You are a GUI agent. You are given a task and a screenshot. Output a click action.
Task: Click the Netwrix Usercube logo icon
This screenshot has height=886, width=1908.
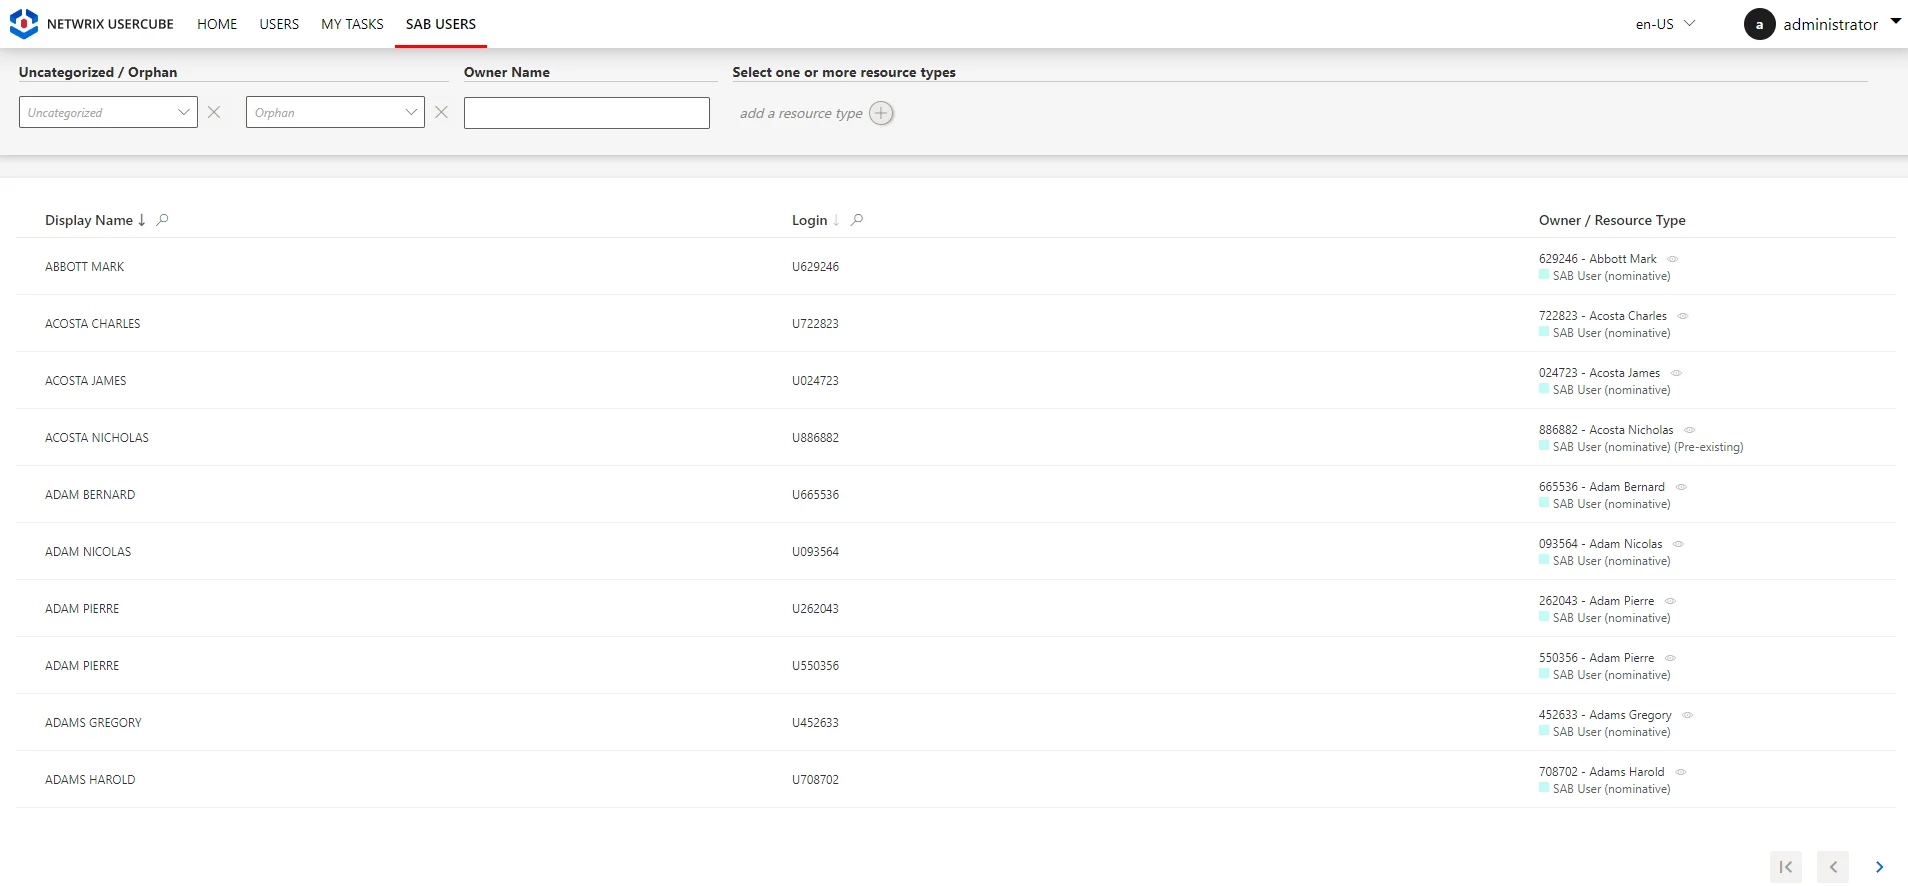pos(23,24)
